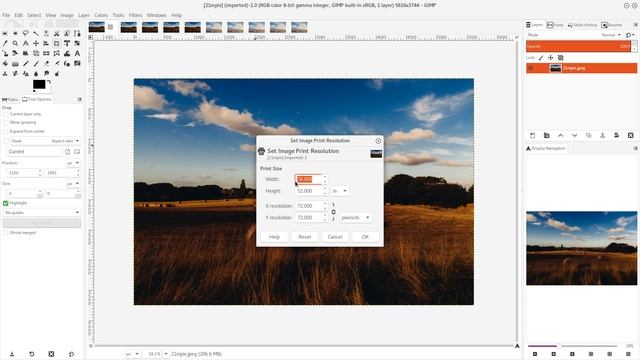The width and height of the screenshot is (640, 360).
Task: Select the Rectangle Select tool
Action: [5, 33]
